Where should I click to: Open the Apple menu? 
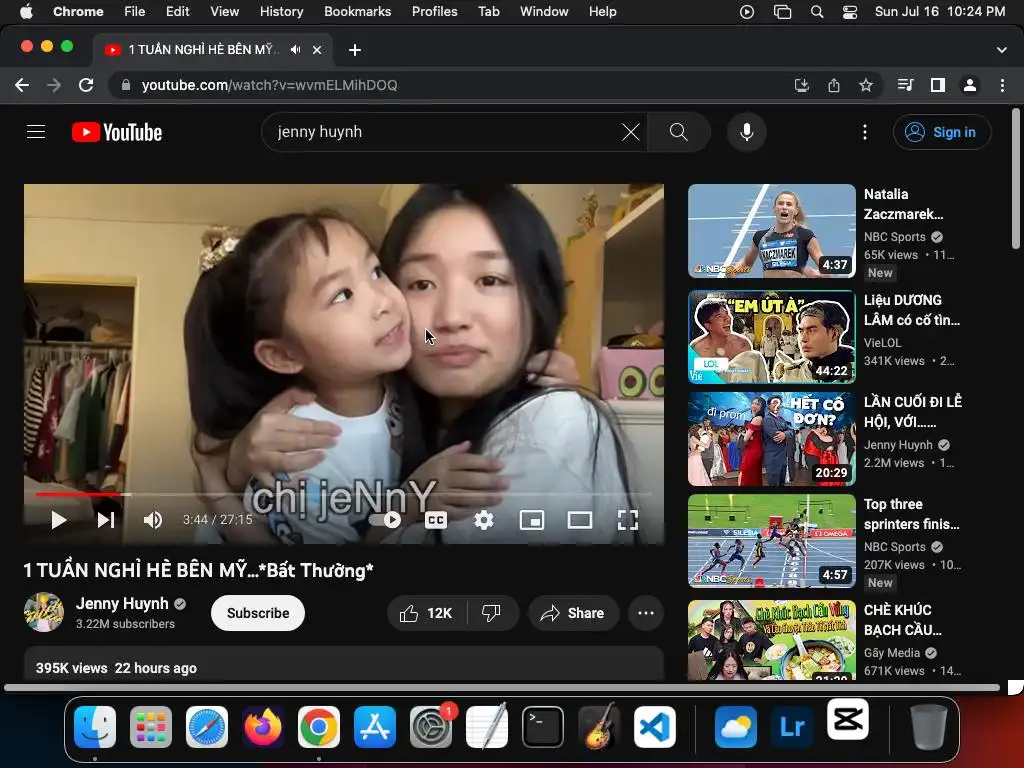click(26, 11)
